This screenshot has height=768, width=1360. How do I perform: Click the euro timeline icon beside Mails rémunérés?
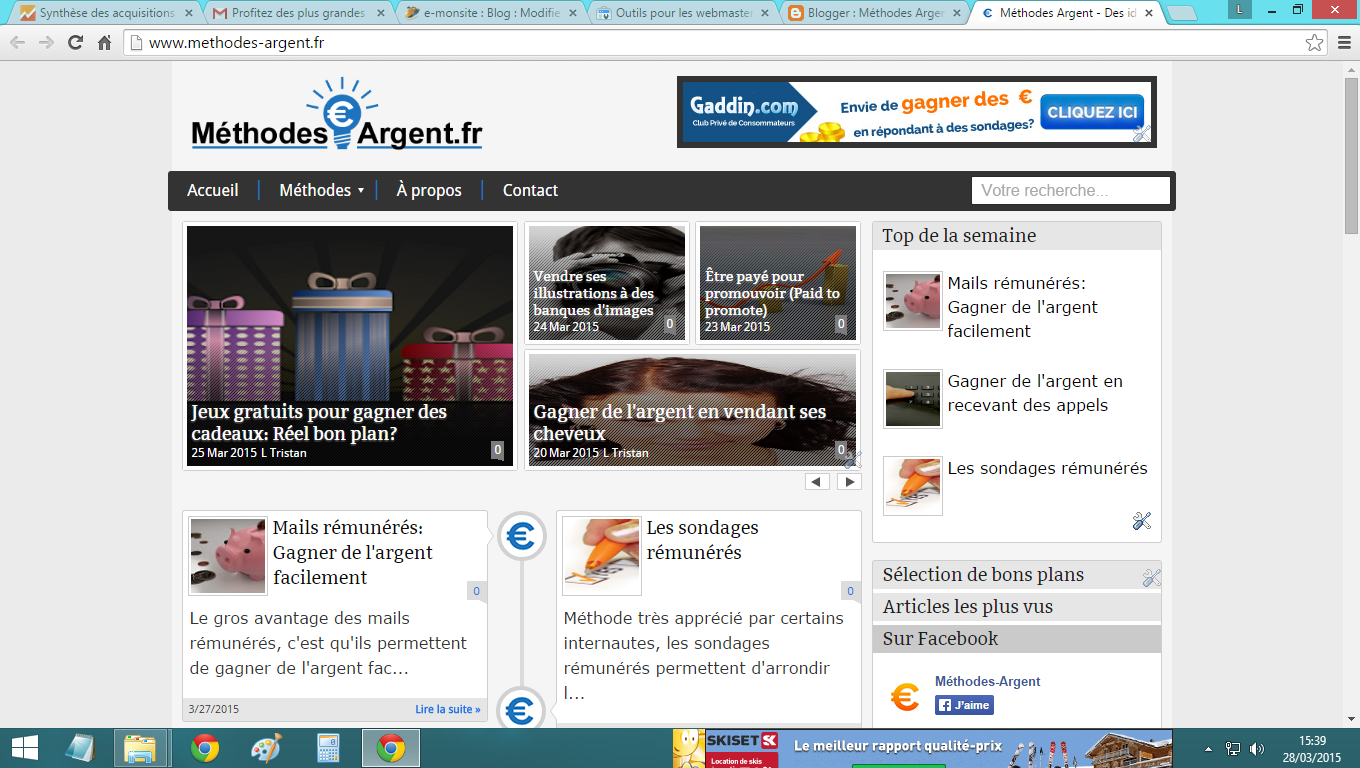pyautogui.click(x=521, y=537)
